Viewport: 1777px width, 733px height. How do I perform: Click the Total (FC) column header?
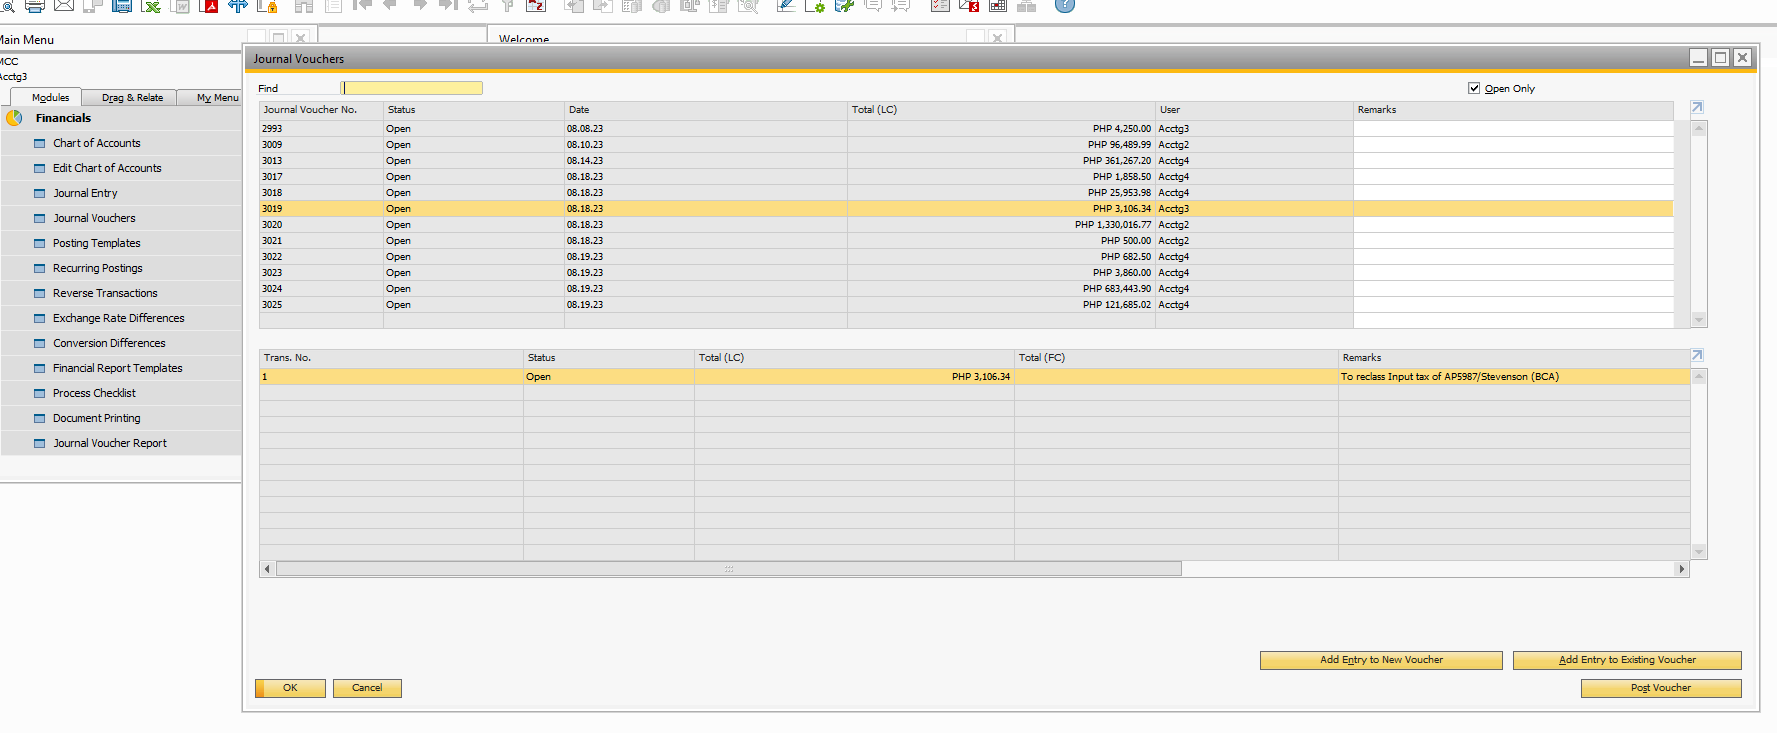tap(1176, 358)
